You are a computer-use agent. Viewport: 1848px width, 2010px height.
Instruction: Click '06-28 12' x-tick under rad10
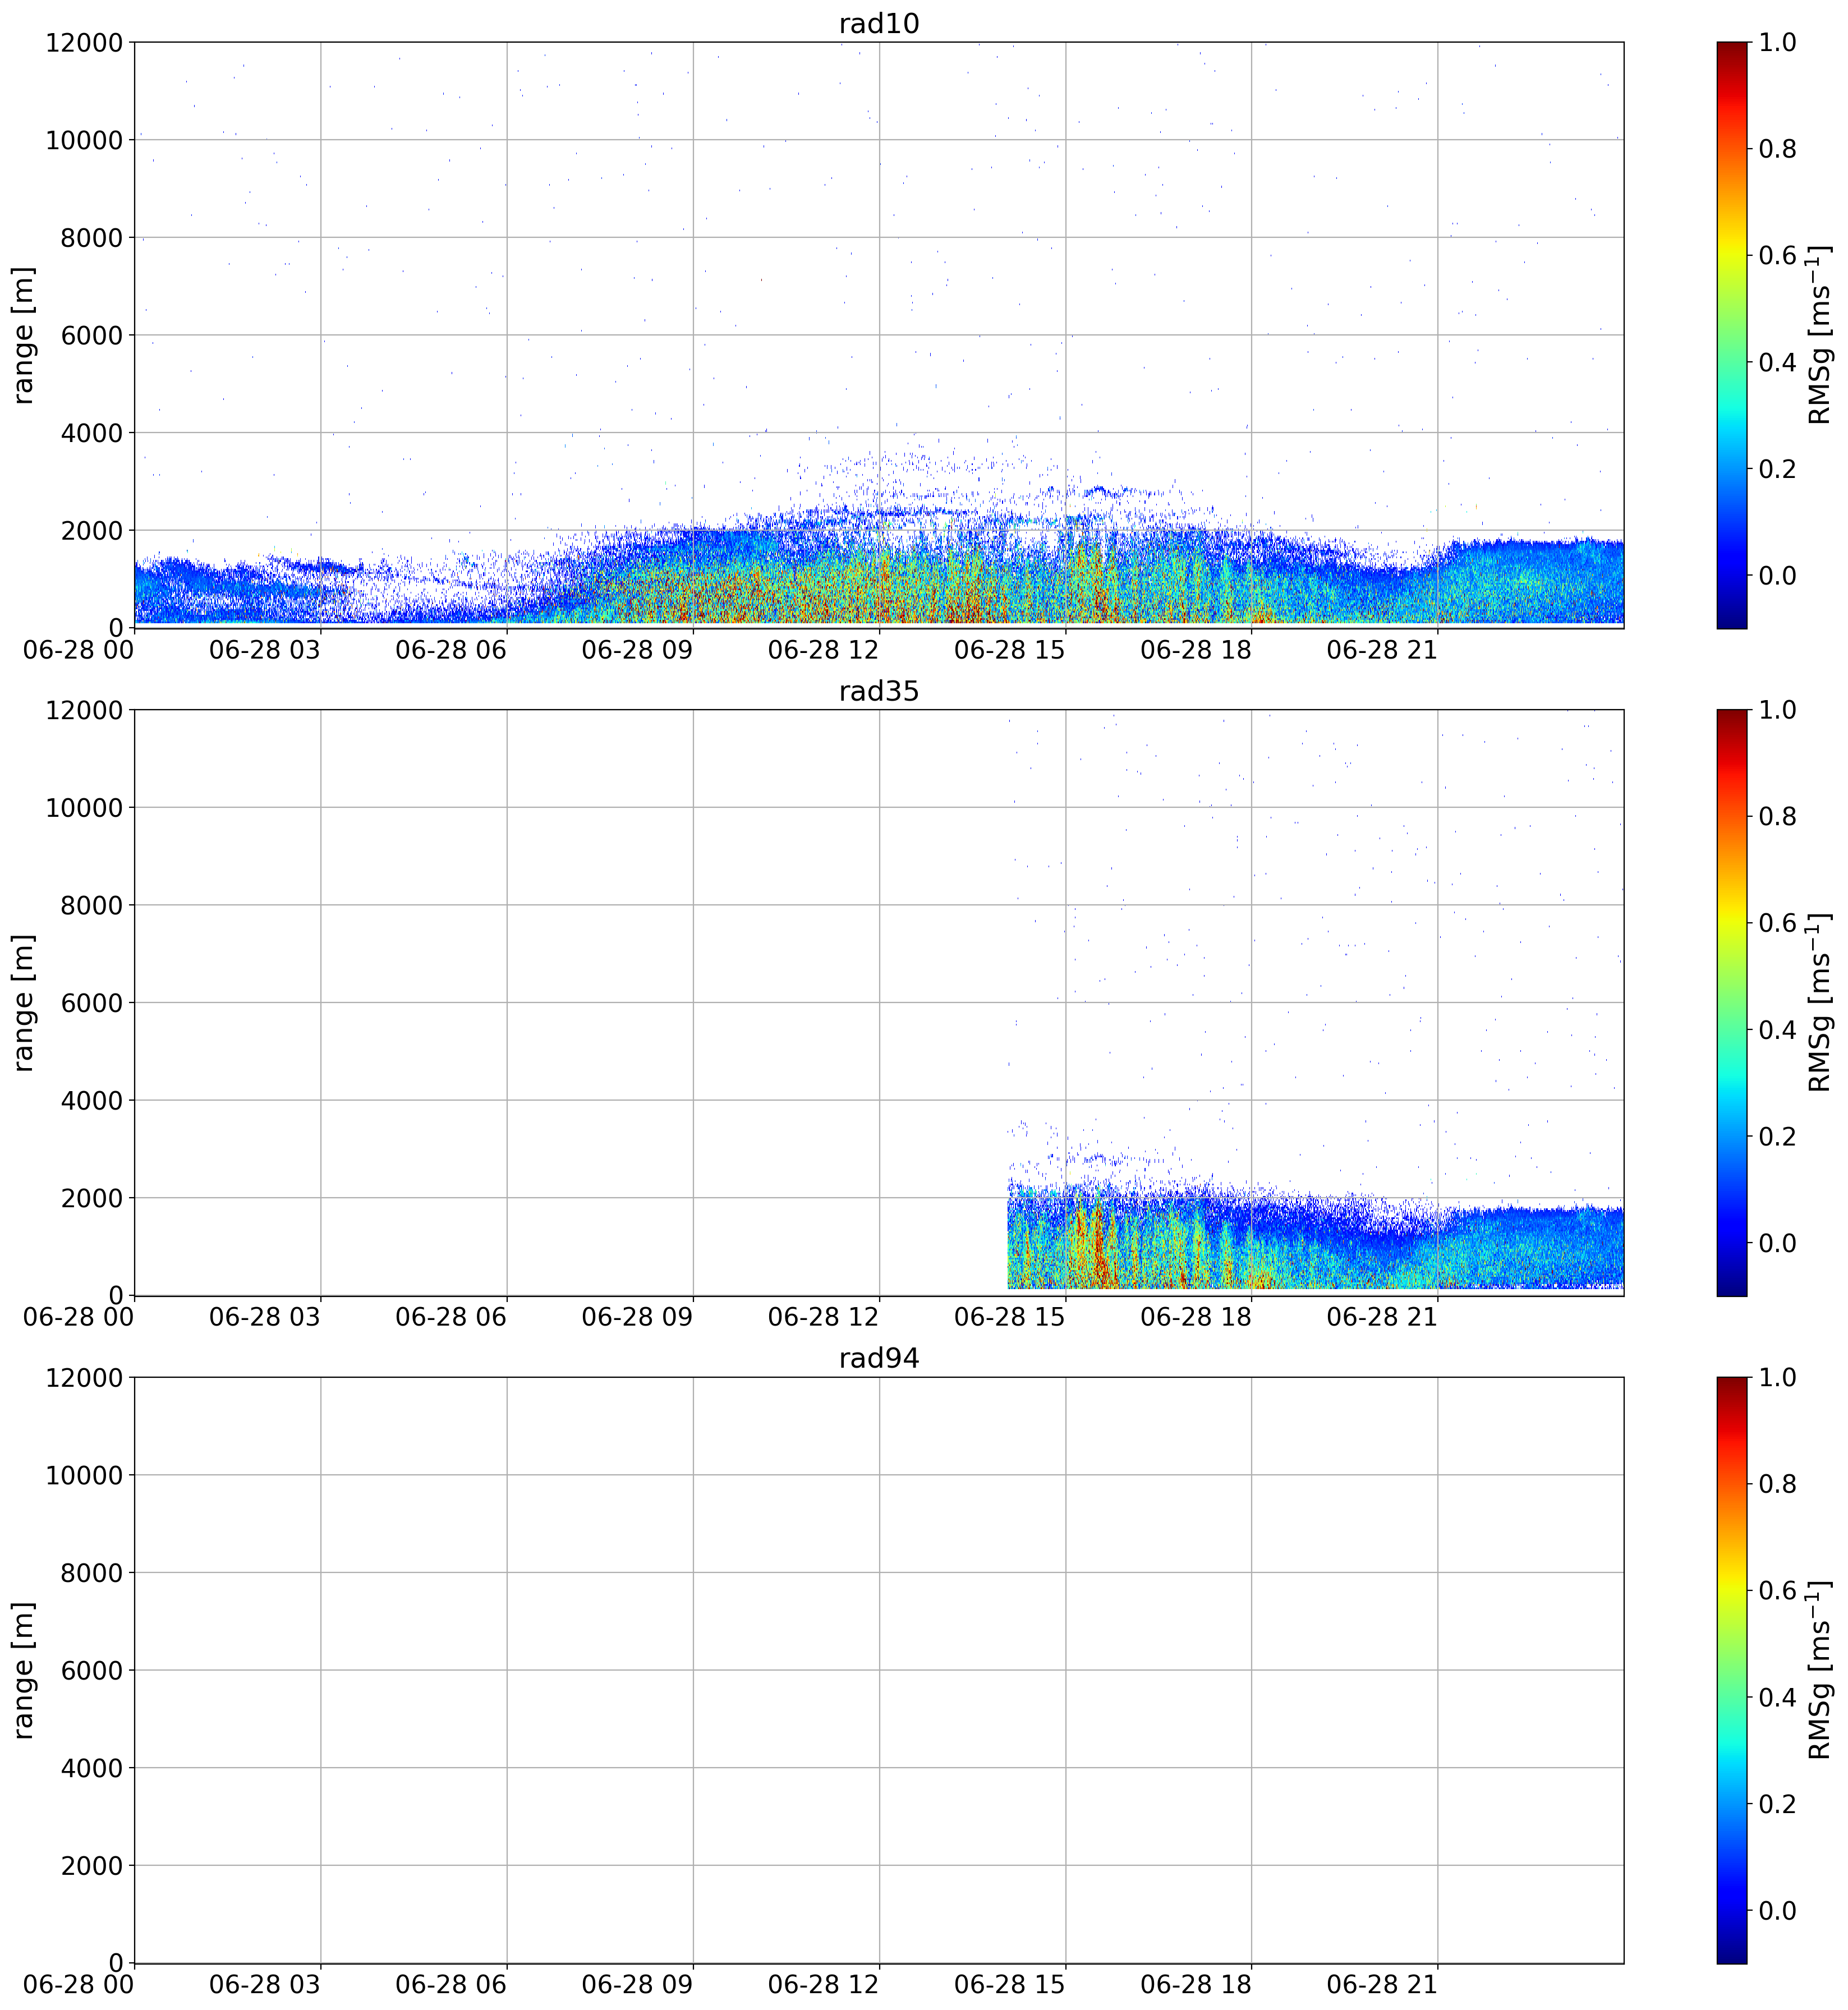tap(823, 649)
